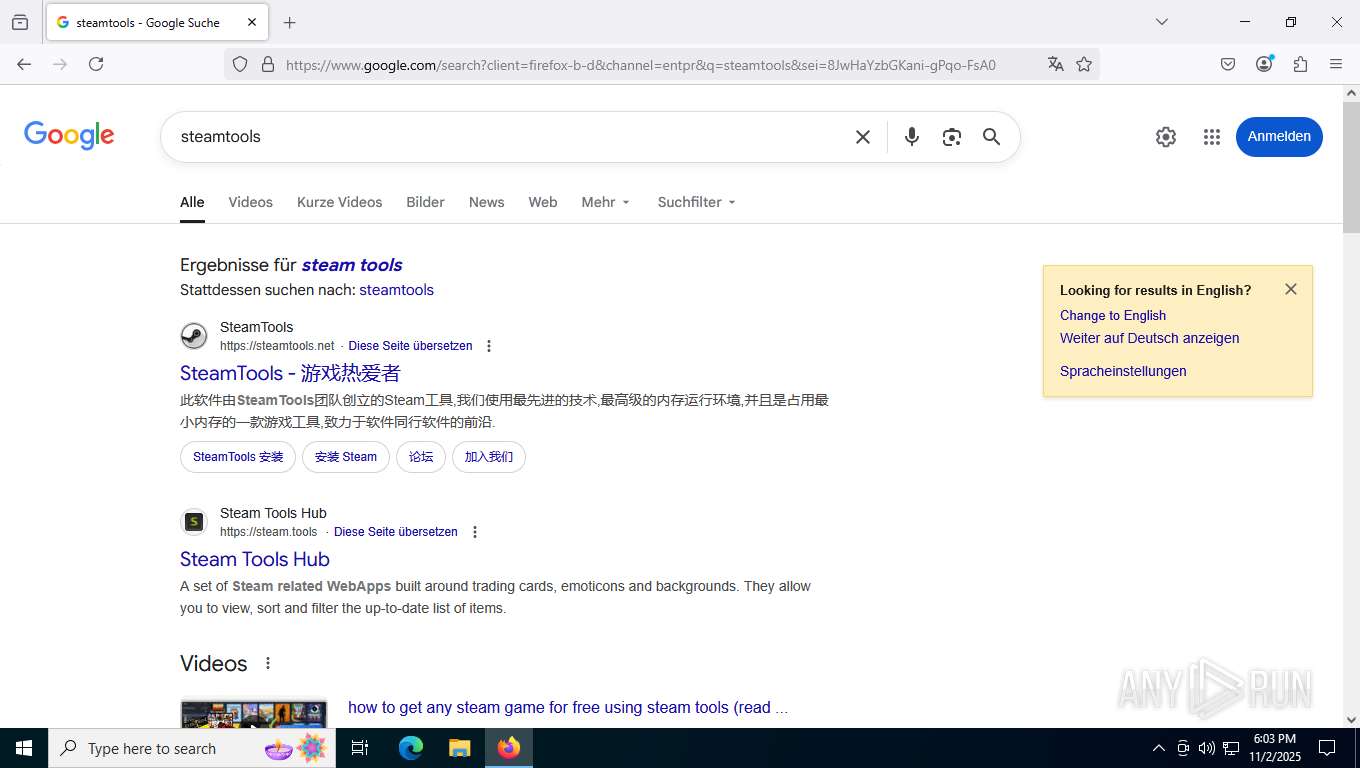This screenshot has width=1360, height=768.
Task: Click Steam Tools Hub site favicon
Action: tap(194, 521)
